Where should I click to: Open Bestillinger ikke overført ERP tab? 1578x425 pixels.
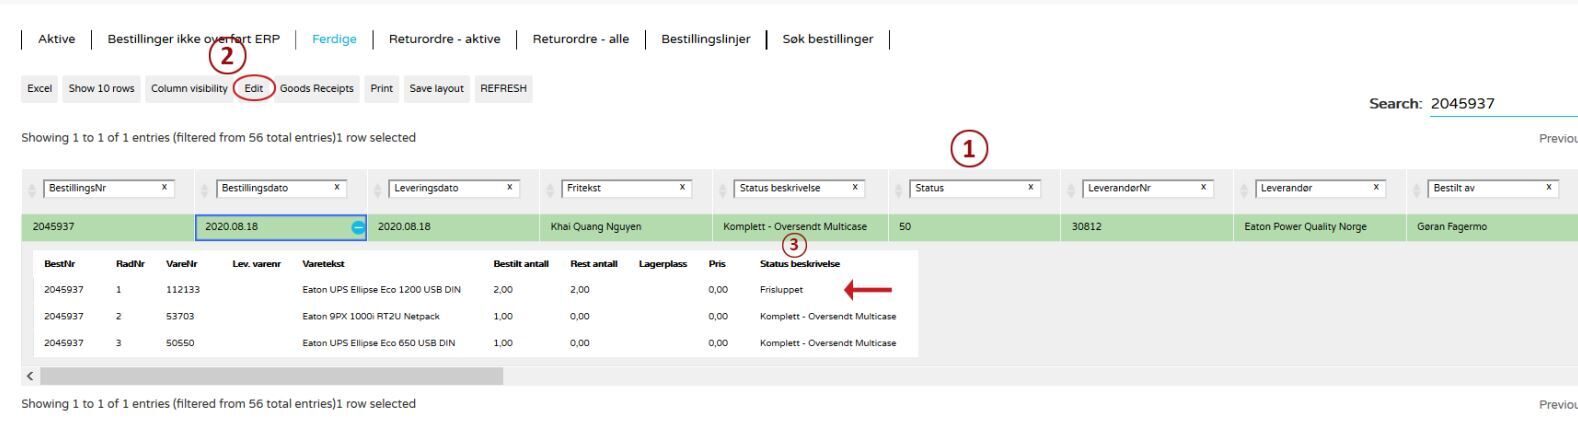[x=194, y=39]
